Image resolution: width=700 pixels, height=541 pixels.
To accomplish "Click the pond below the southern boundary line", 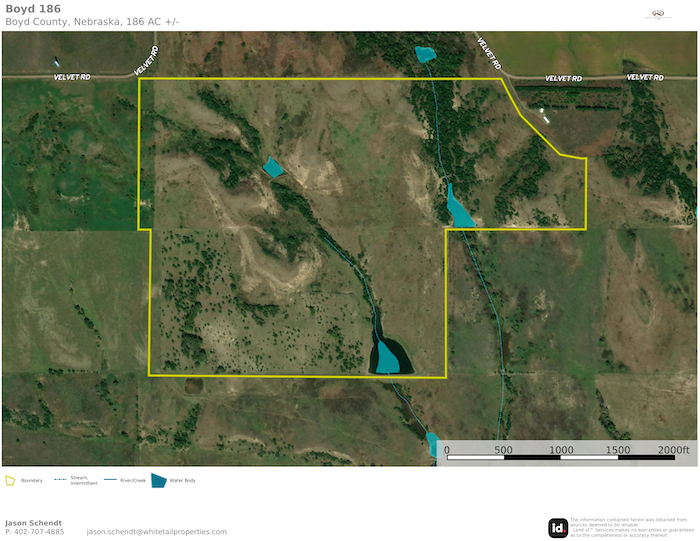I will (433, 444).
